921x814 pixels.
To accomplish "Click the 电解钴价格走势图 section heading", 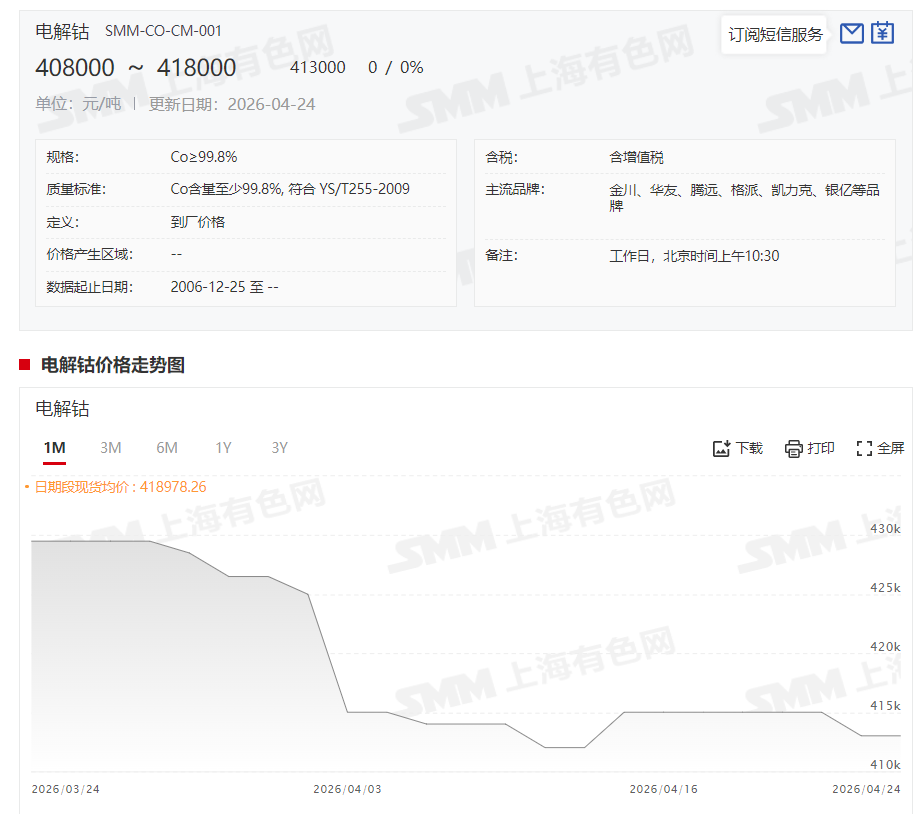I will click(112, 365).
